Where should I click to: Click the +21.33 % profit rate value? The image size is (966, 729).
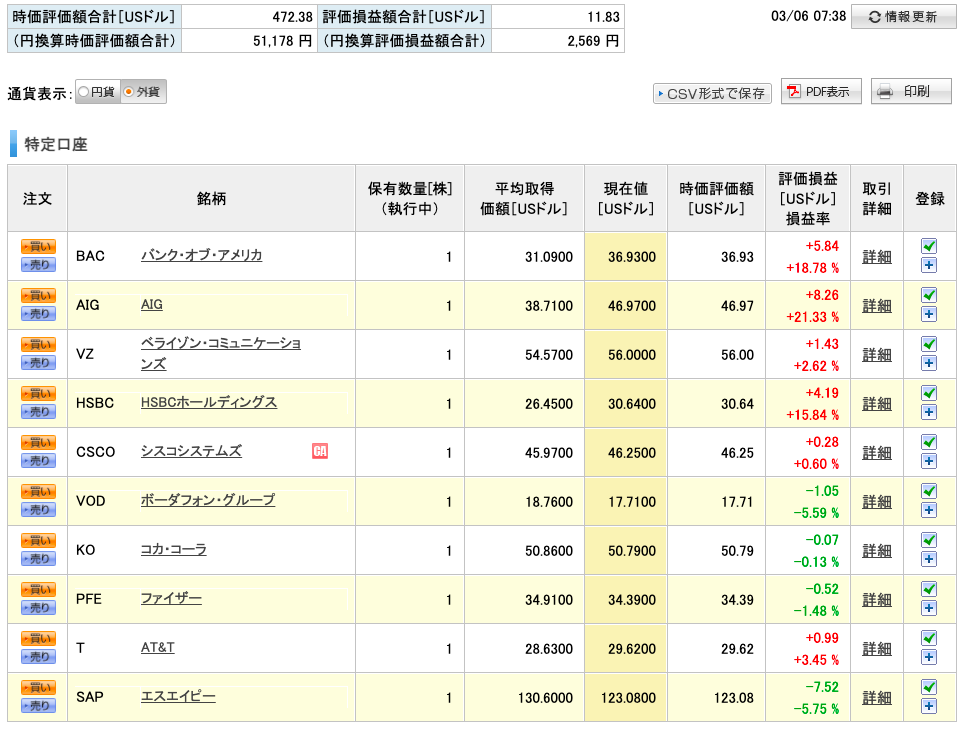coord(812,317)
